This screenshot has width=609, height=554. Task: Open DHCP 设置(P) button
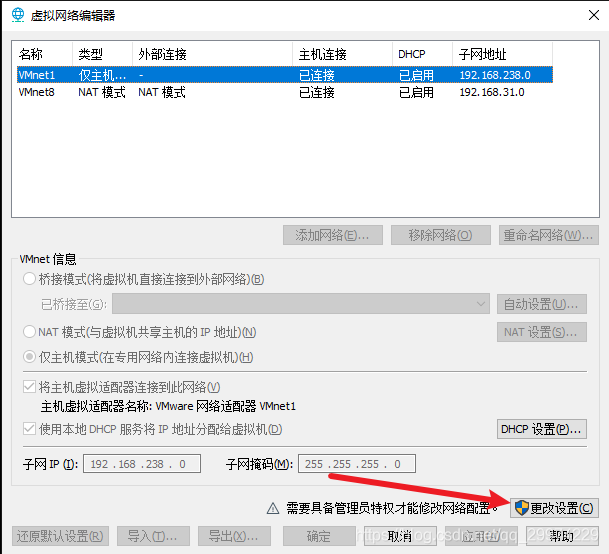(x=542, y=429)
